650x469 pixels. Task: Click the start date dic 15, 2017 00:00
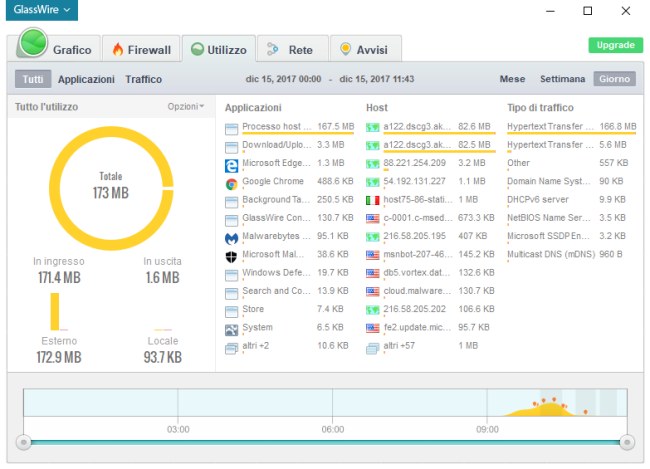click(283, 79)
